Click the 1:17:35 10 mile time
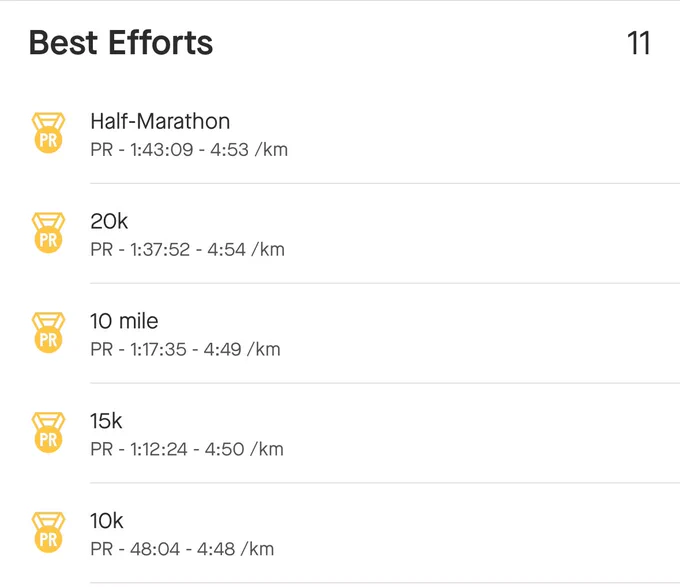680x587 pixels. coord(158,349)
